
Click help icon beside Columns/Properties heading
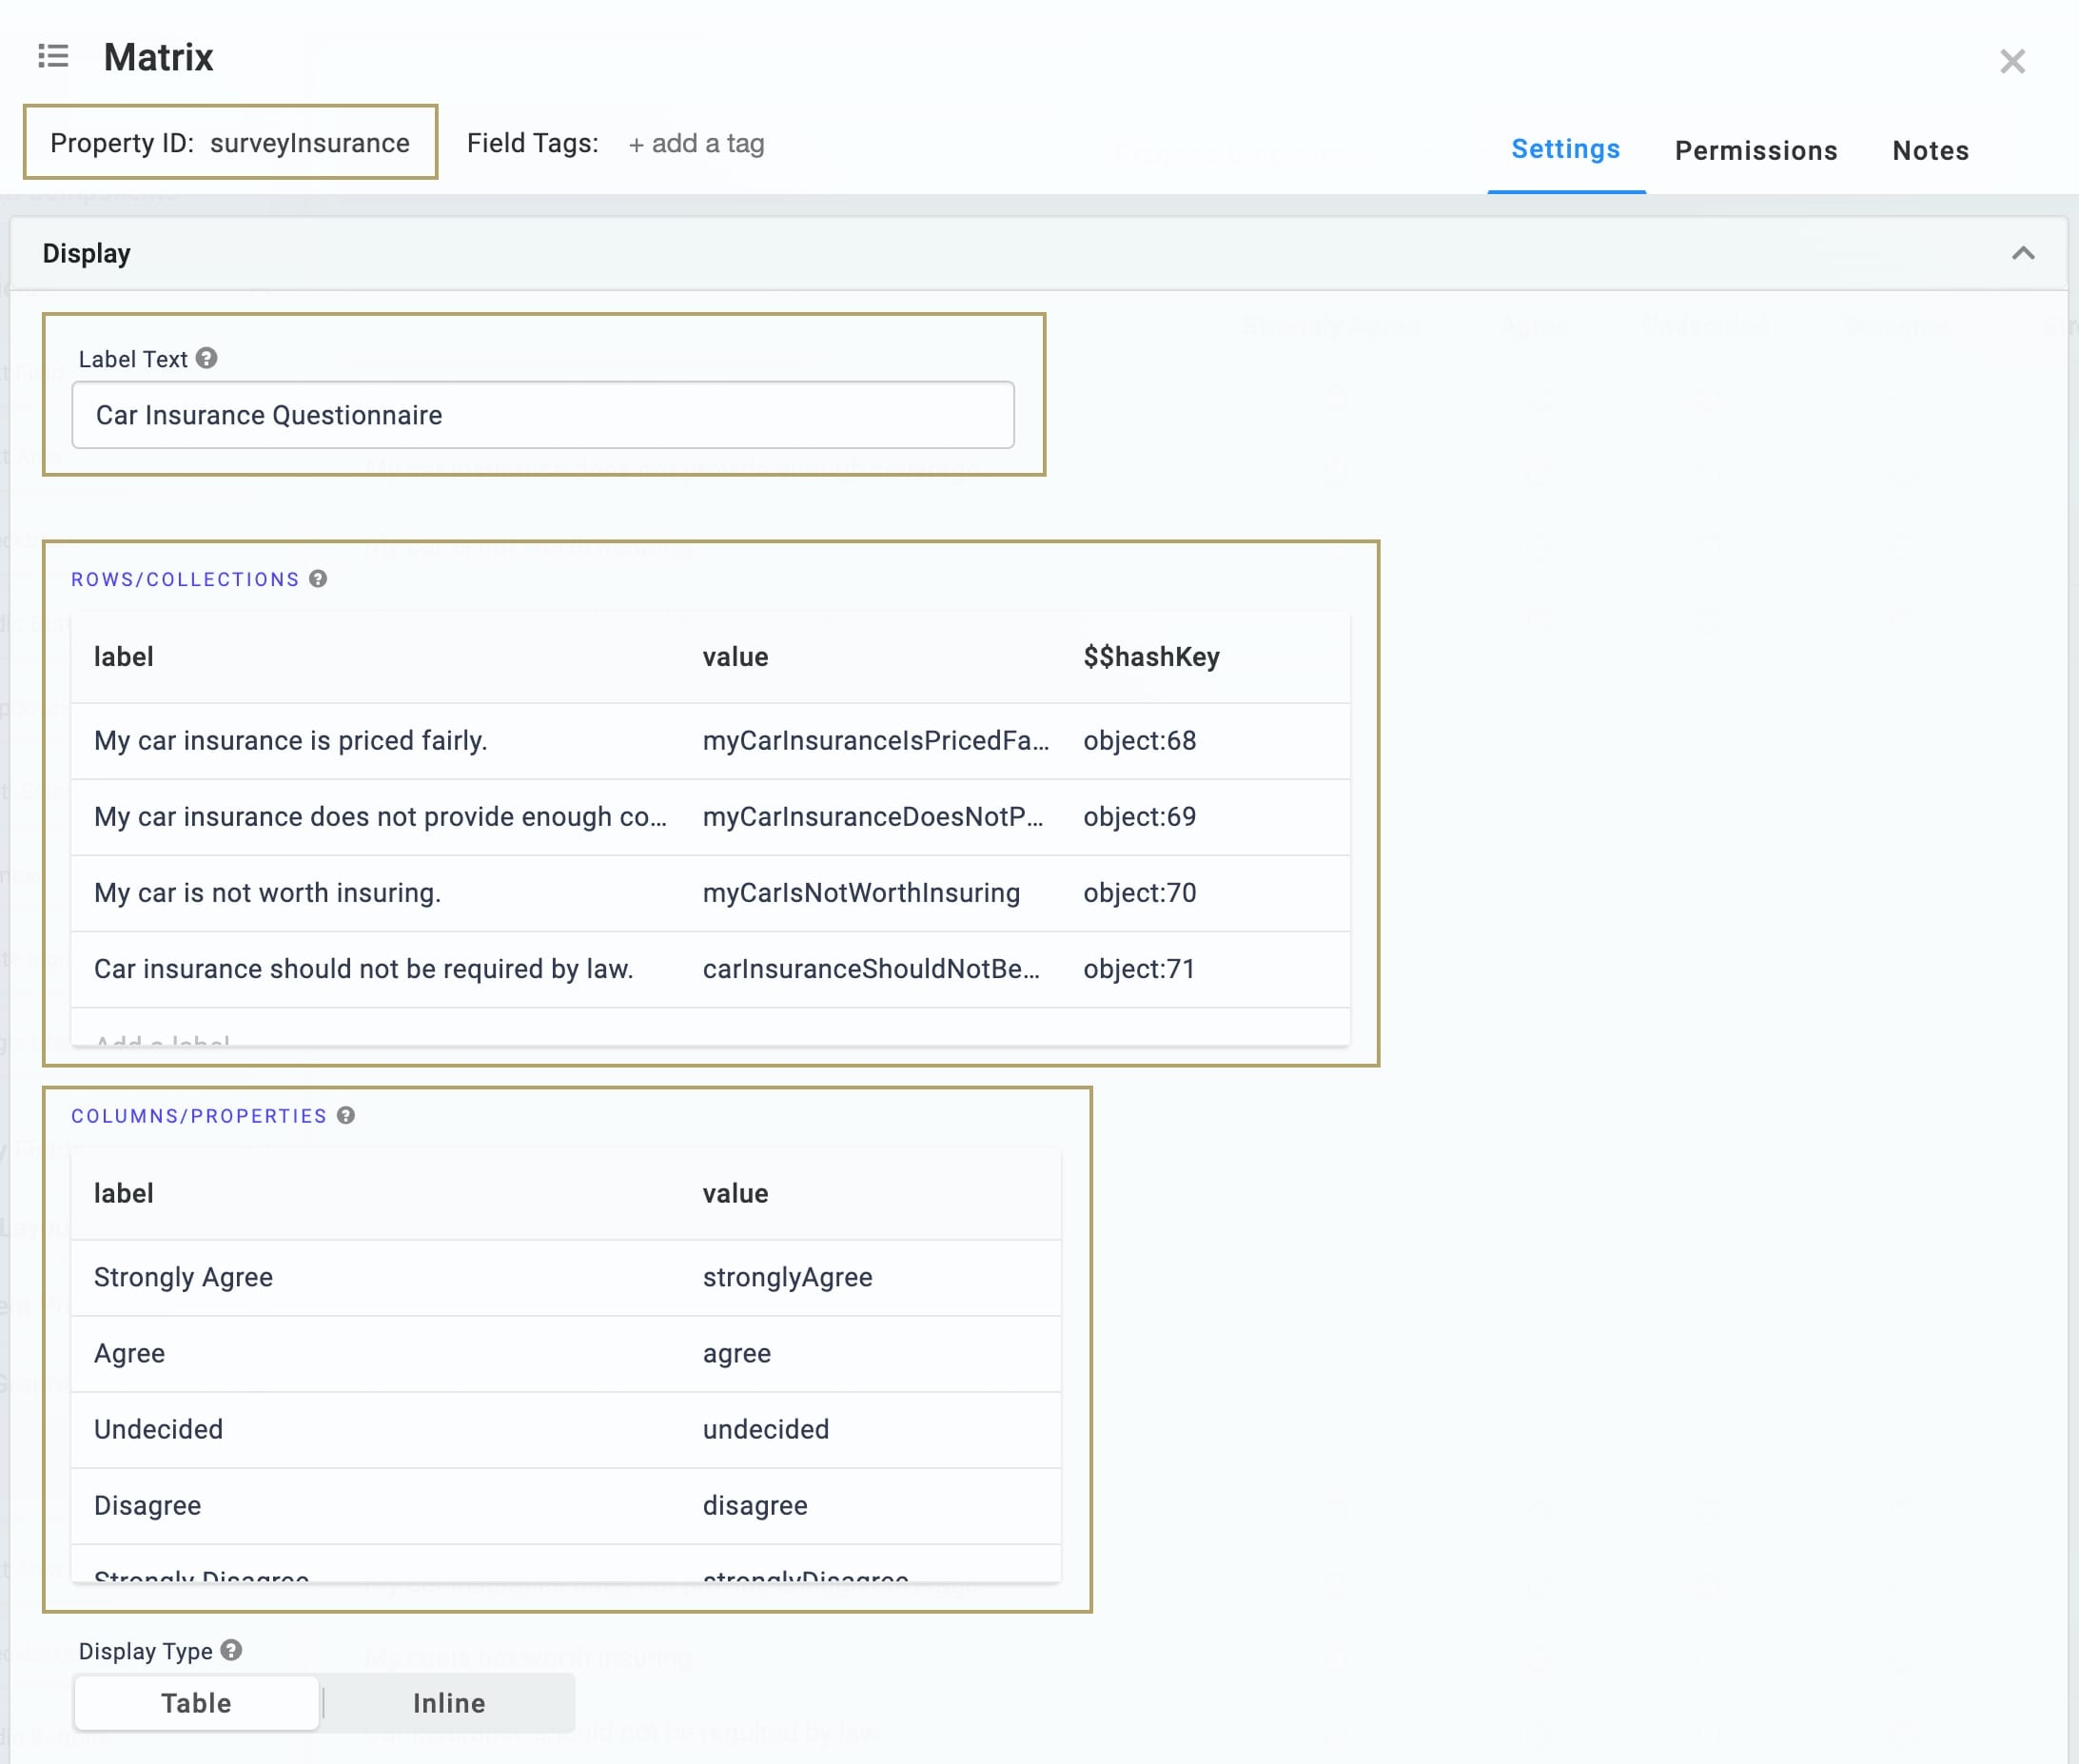(x=346, y=1115)
